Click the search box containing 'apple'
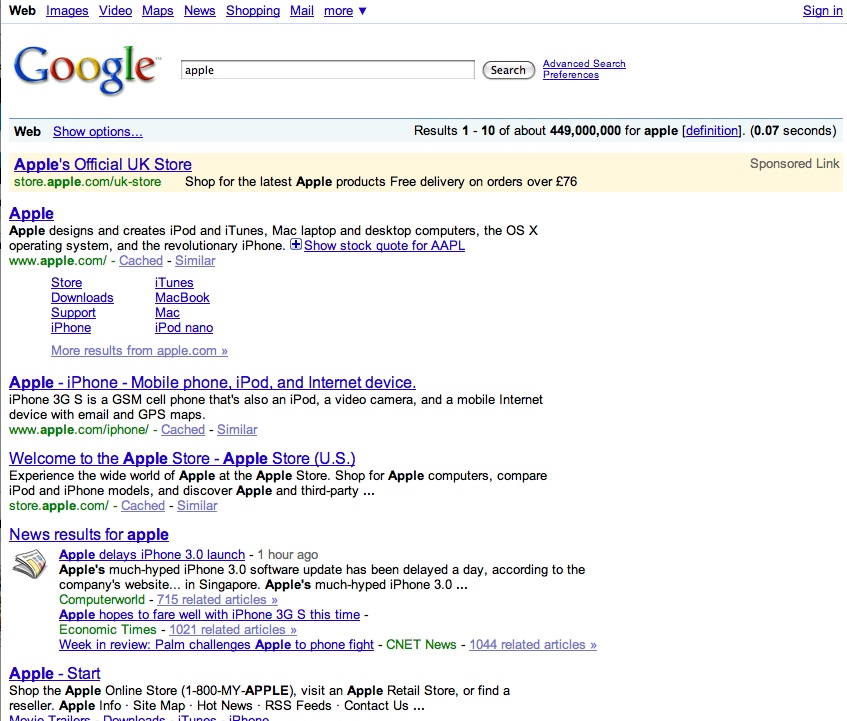The height and width of the screenshot is (721, 847). (327, 70)
